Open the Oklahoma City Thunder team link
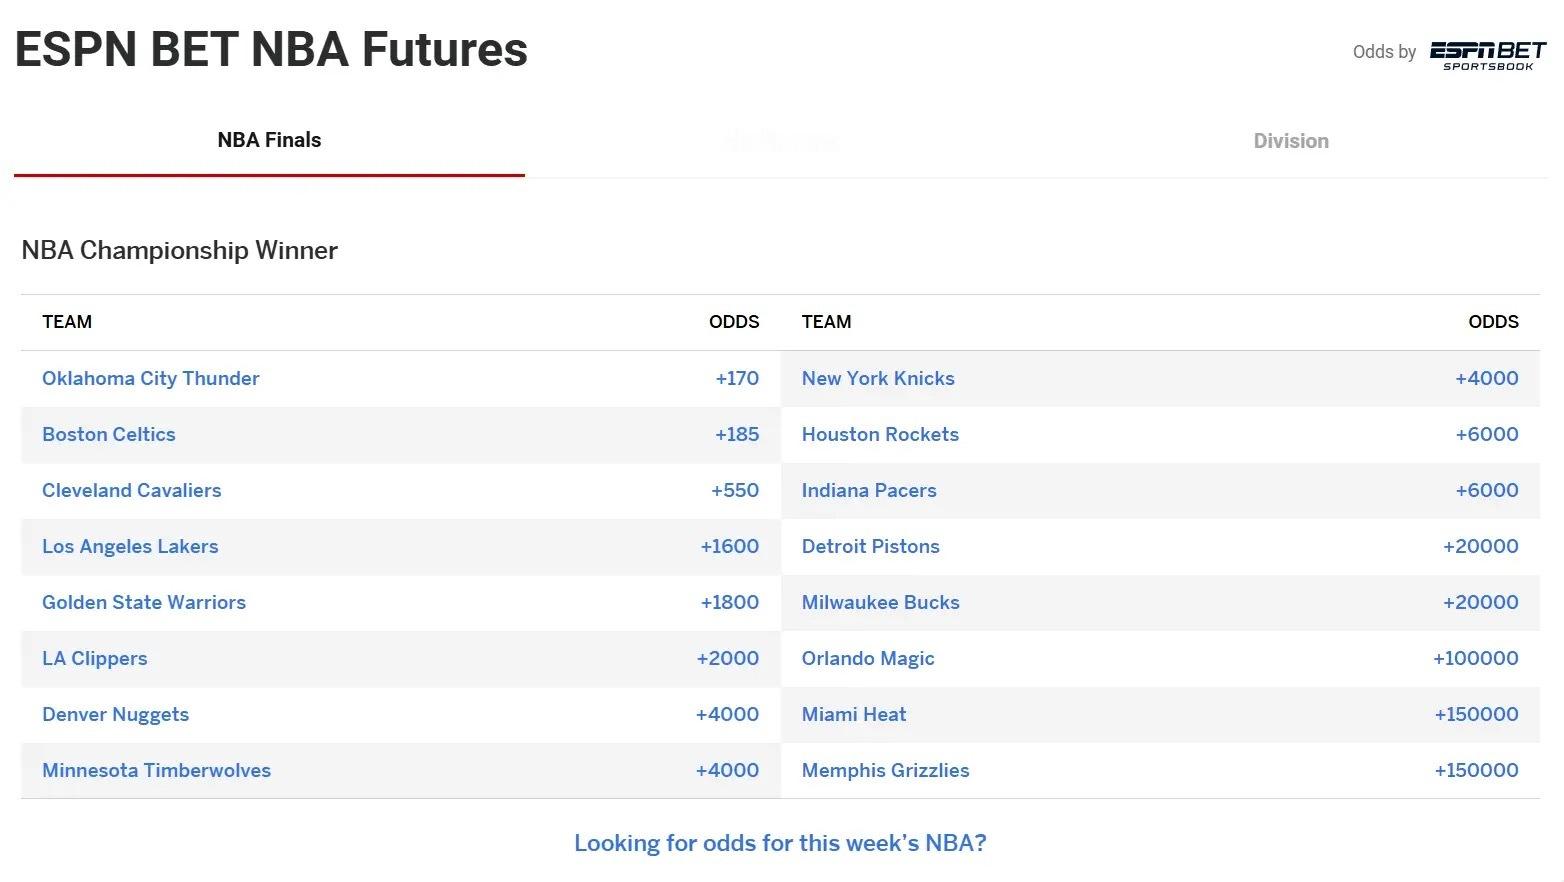The width and height of the screenshot is (1564, 882). coord(150,378)
